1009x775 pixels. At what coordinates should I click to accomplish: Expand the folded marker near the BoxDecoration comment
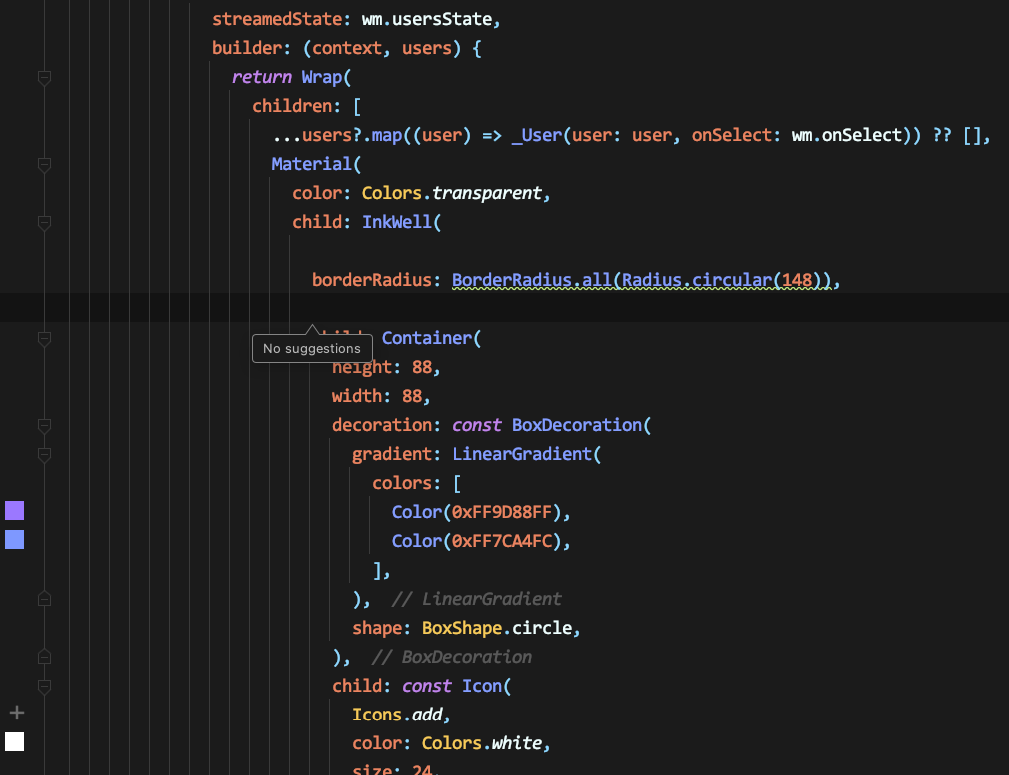tap(44, 656)
